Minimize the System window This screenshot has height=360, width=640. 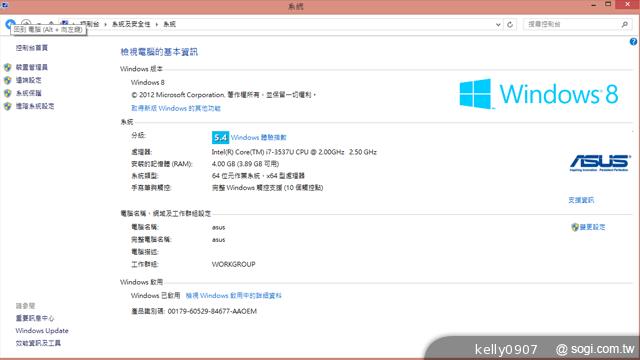click(x=594, y=5)
